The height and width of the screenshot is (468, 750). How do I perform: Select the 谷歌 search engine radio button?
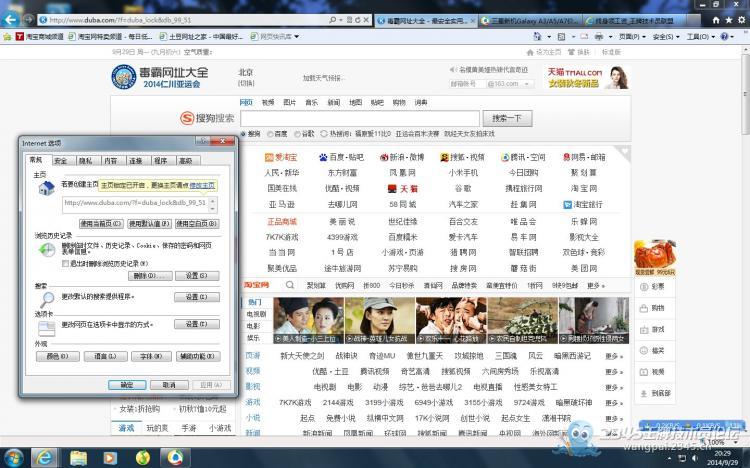click(x=298, y=133)
